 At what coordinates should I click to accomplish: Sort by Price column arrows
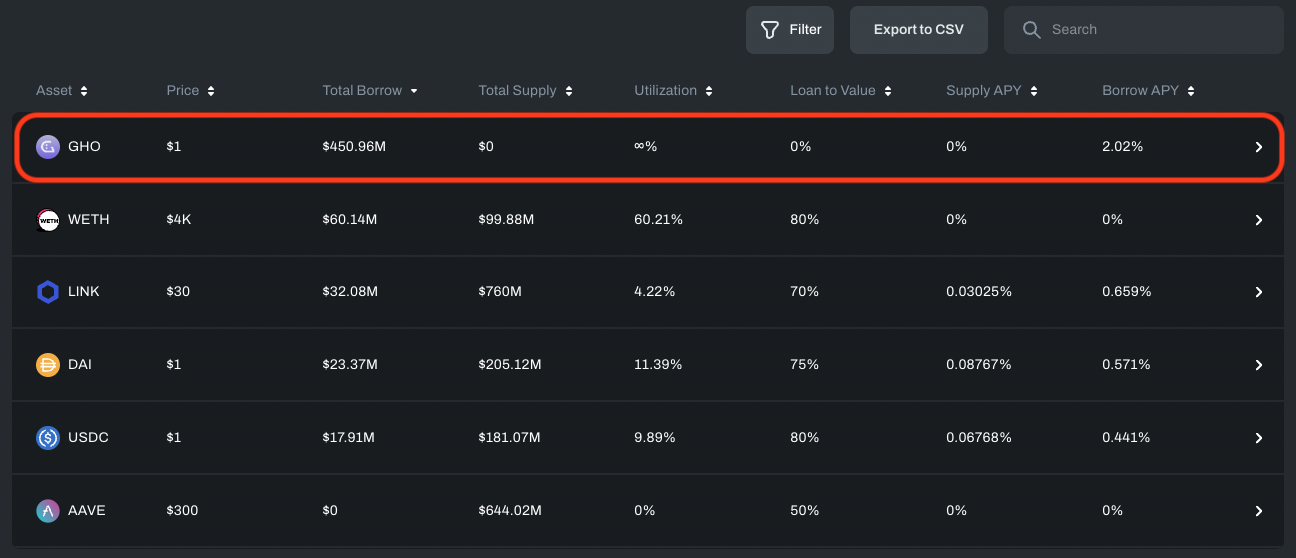211,91
